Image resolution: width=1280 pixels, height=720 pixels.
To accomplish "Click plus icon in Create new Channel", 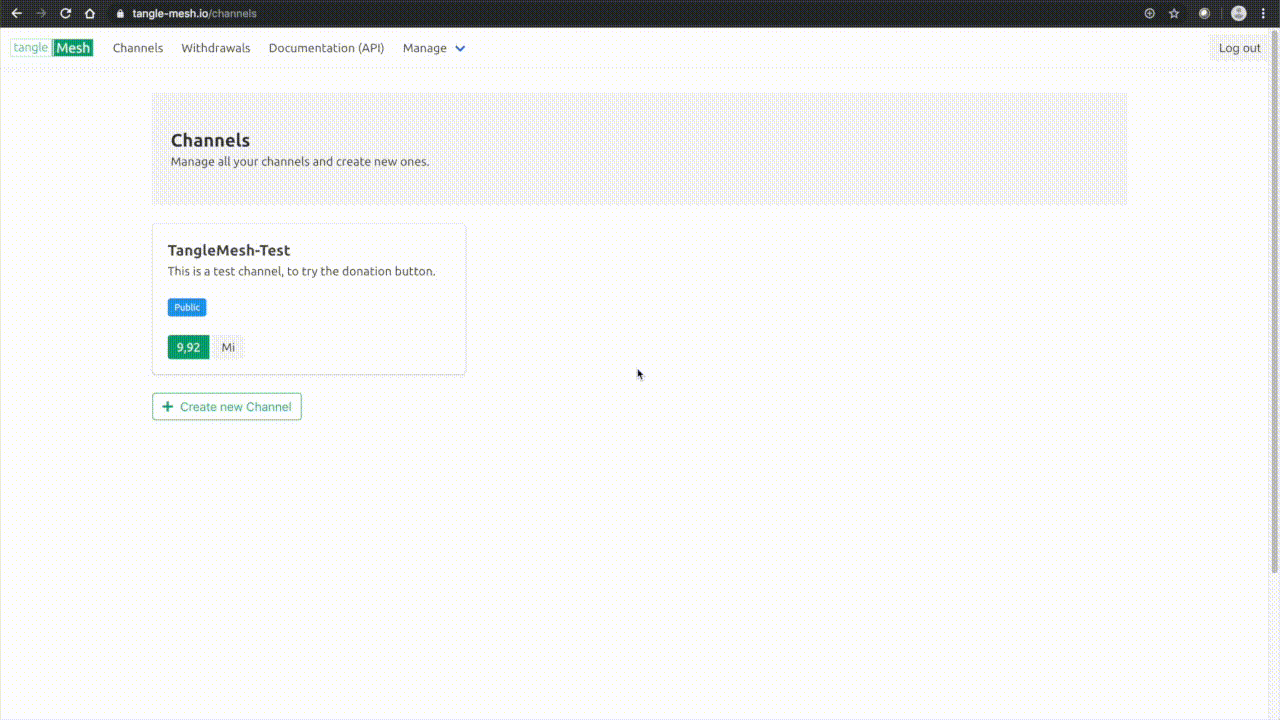I will 168,407.
